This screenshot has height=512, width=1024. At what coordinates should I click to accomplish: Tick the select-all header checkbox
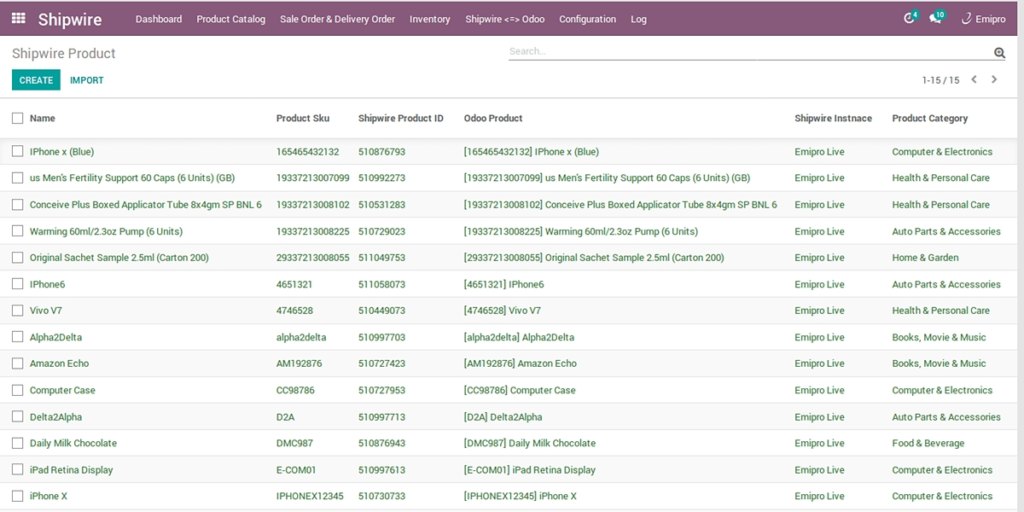point(17,118)
